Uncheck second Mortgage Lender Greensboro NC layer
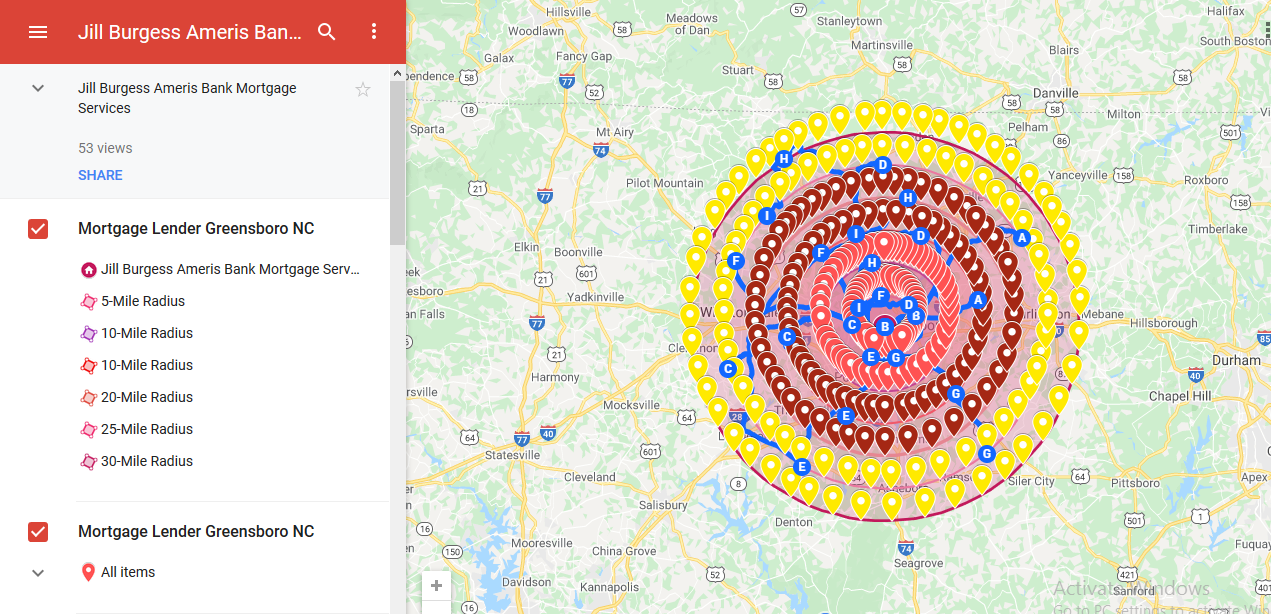The height and width of the screenshot is (614, 1271). 38,532
